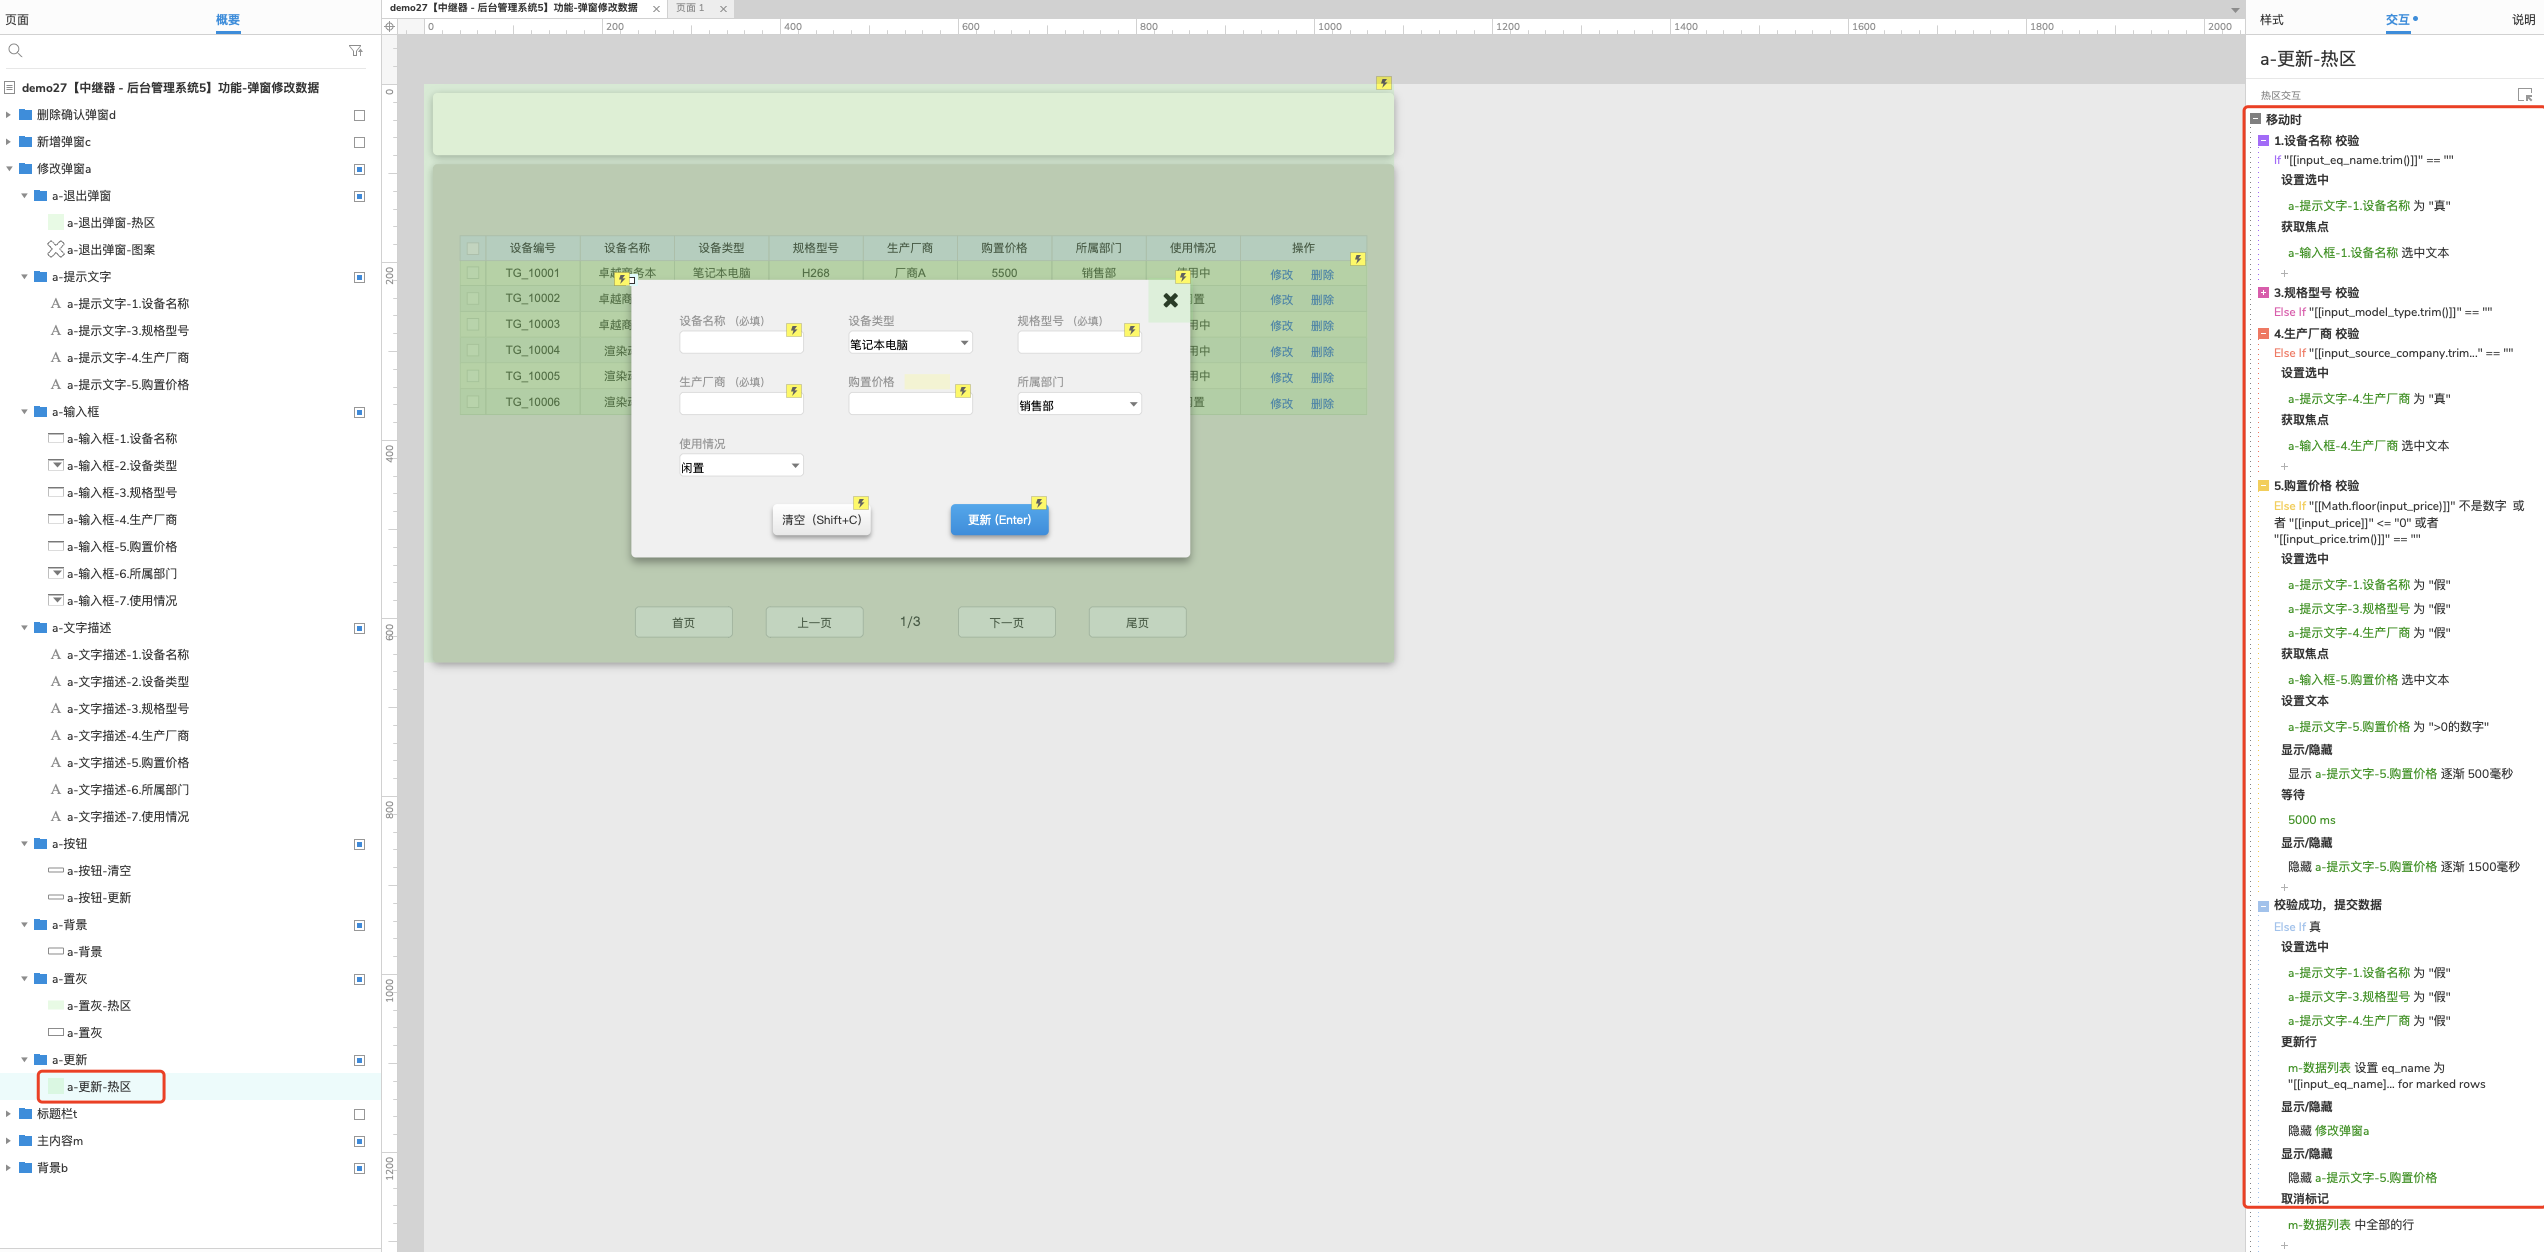The height and width of the screenshot is (1252, 2544).
Task: Collapse the a-提示文字 group
Action: click(x=24, y=277)
